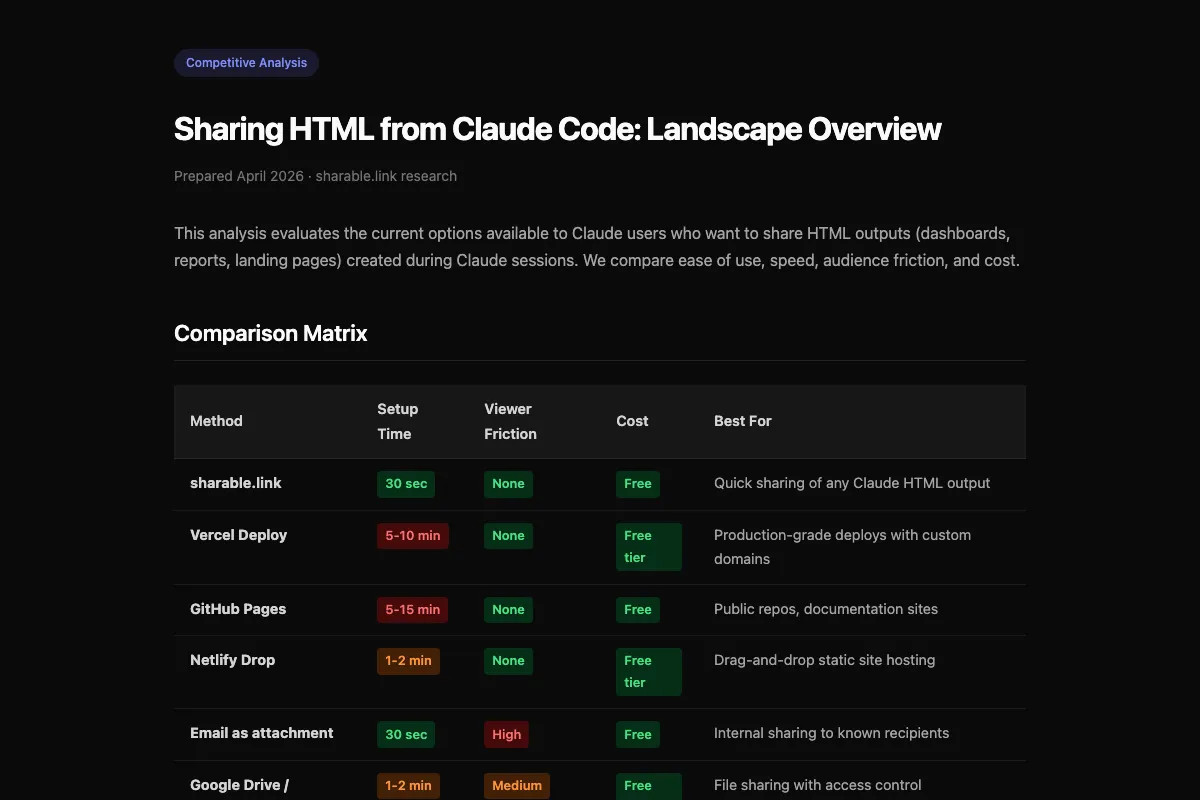
Task: Click the Best For column header
Action: coord(742,421)
